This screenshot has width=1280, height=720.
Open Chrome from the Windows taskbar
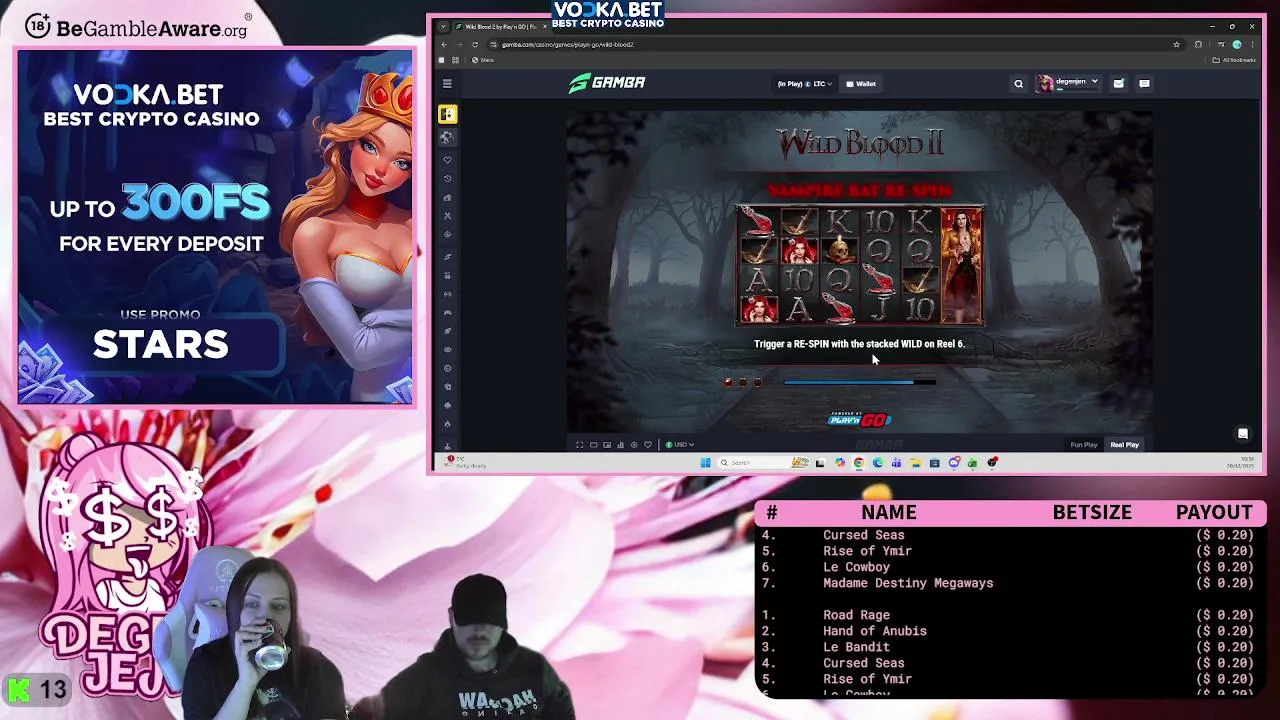[x=859, y=463]
